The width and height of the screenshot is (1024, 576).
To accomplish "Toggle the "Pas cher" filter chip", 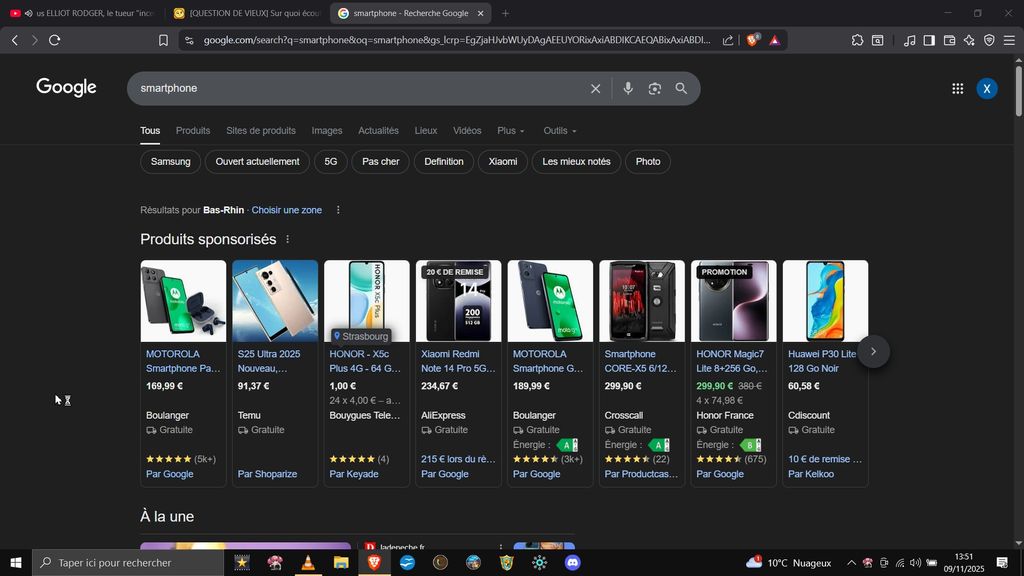I will tap(380, 162).
